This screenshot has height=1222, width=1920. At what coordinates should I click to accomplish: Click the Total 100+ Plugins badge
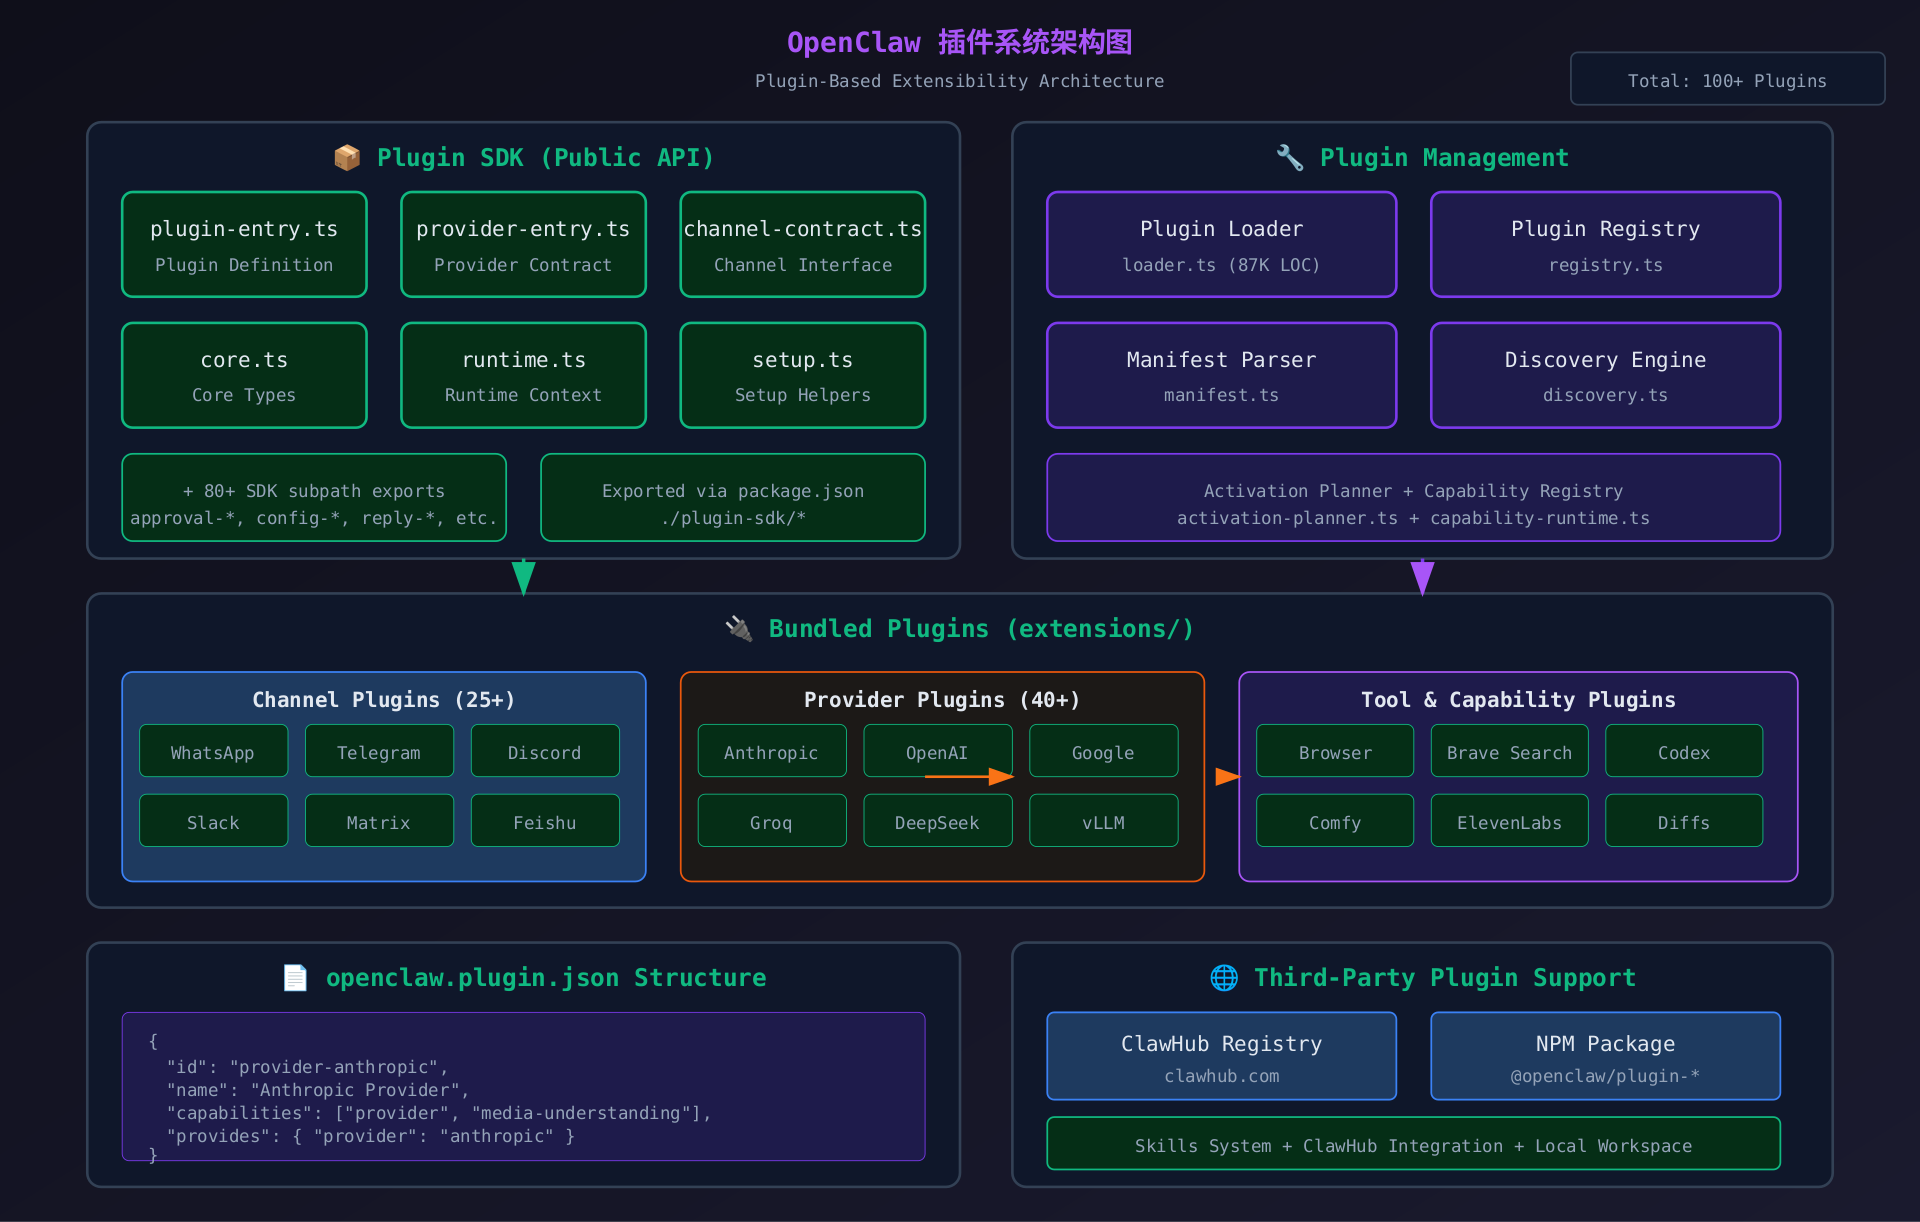[1727, 80]
